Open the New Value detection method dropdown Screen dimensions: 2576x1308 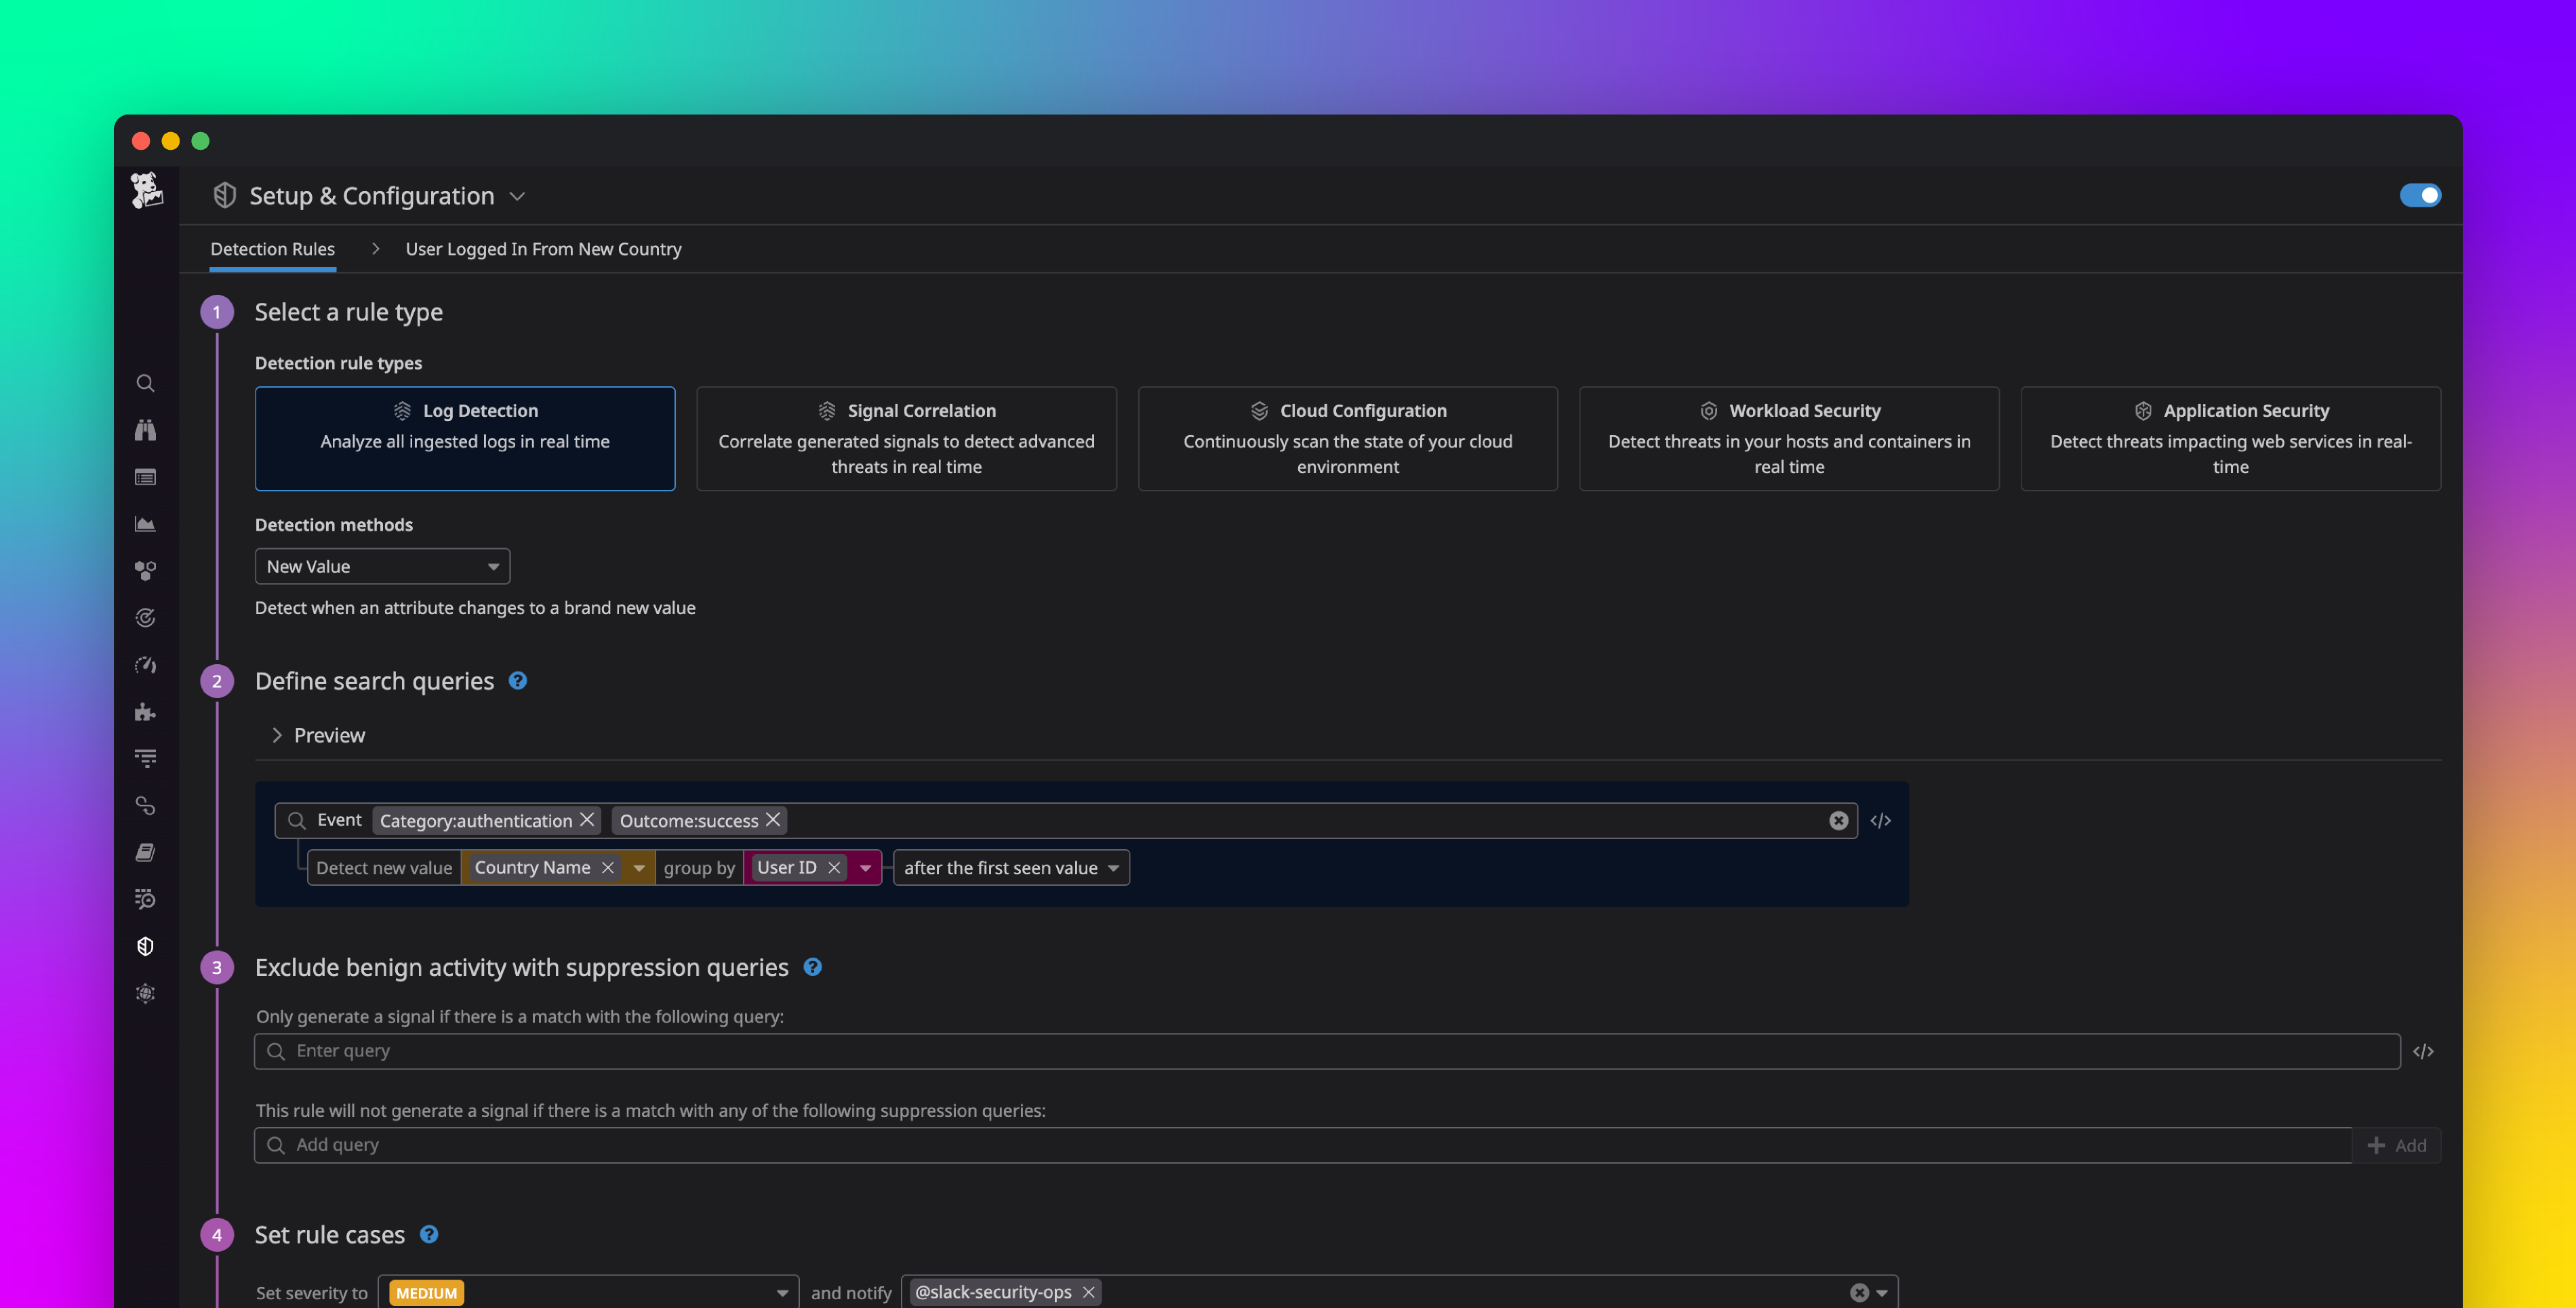click(x=382, y=566)
